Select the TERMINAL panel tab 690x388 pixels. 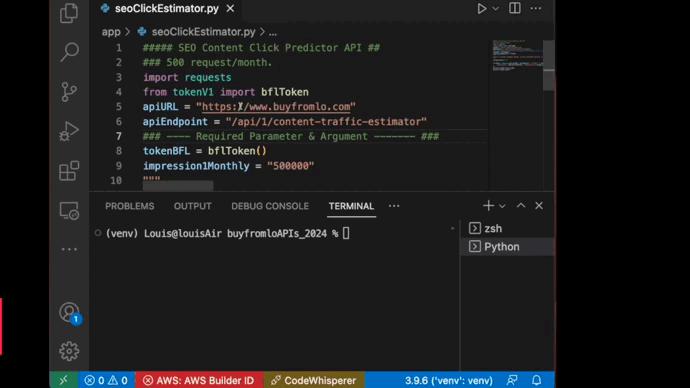click(351, 206)
